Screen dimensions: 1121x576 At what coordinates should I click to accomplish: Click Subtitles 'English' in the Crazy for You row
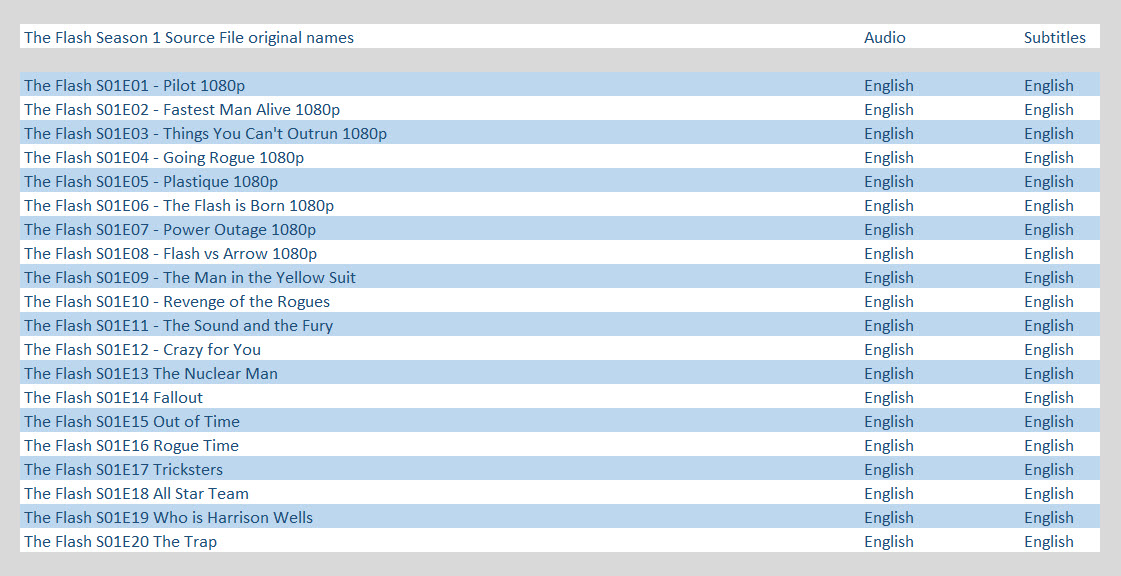(1049, 350)
